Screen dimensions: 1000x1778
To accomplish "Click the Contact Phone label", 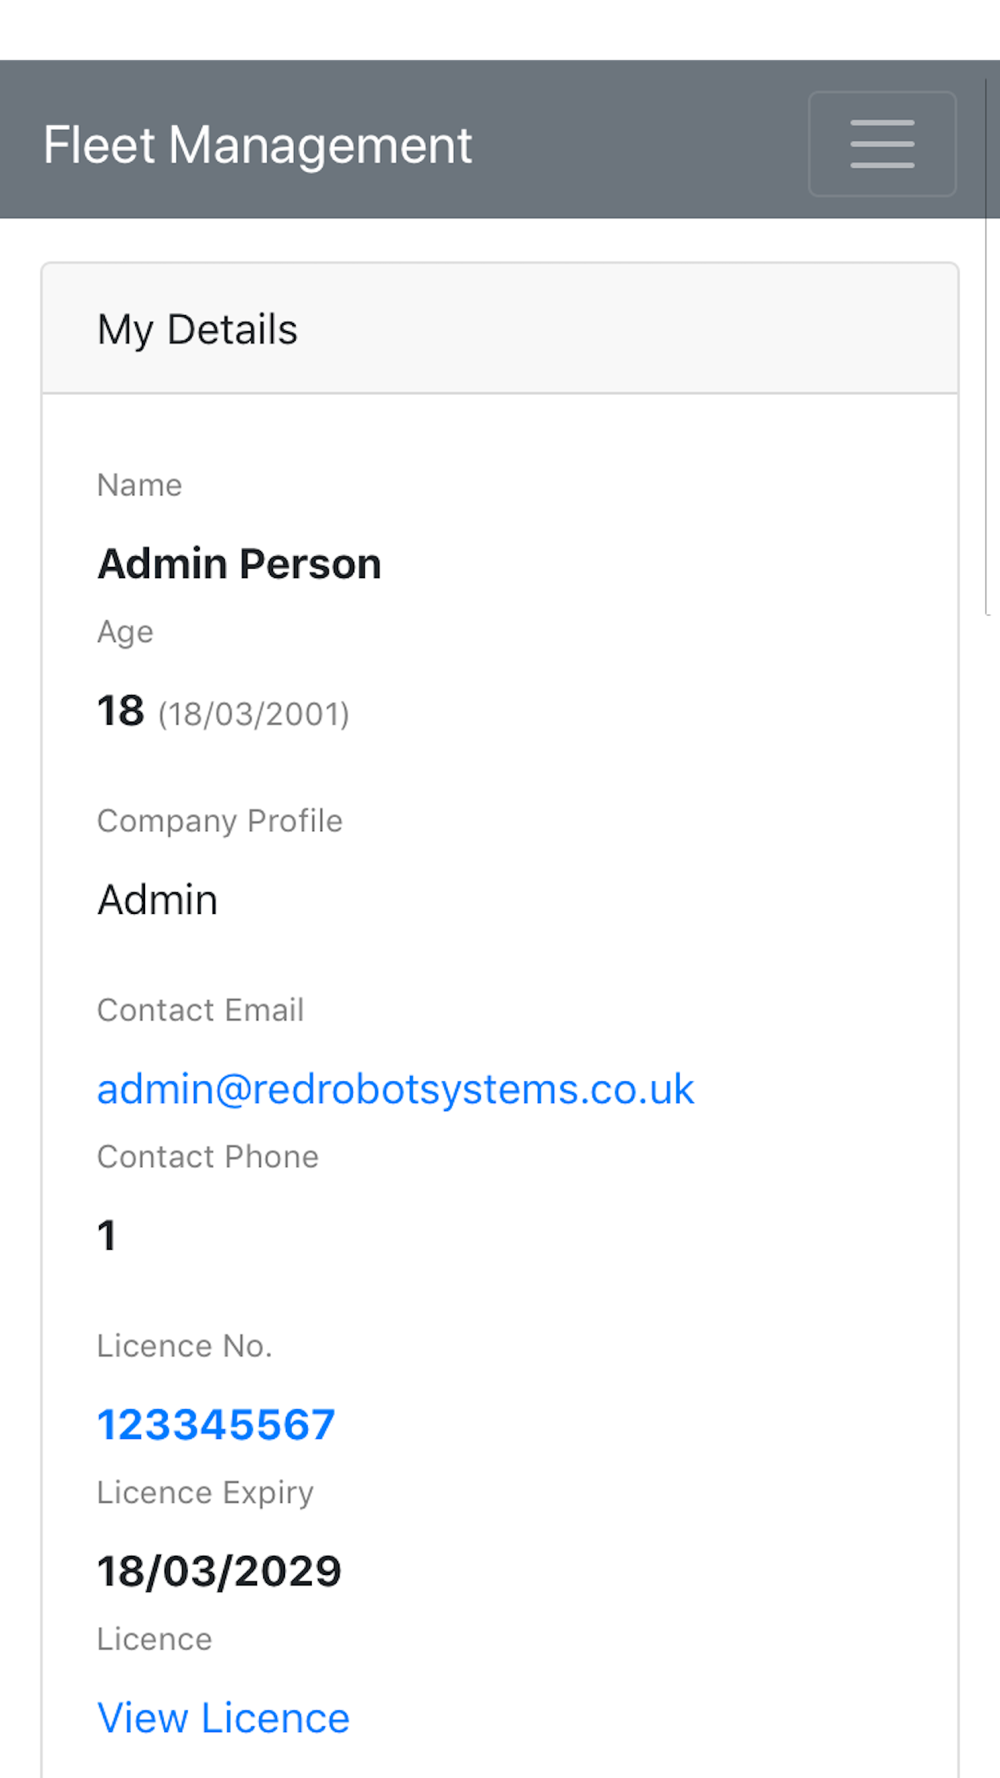I will (207, 1157).
